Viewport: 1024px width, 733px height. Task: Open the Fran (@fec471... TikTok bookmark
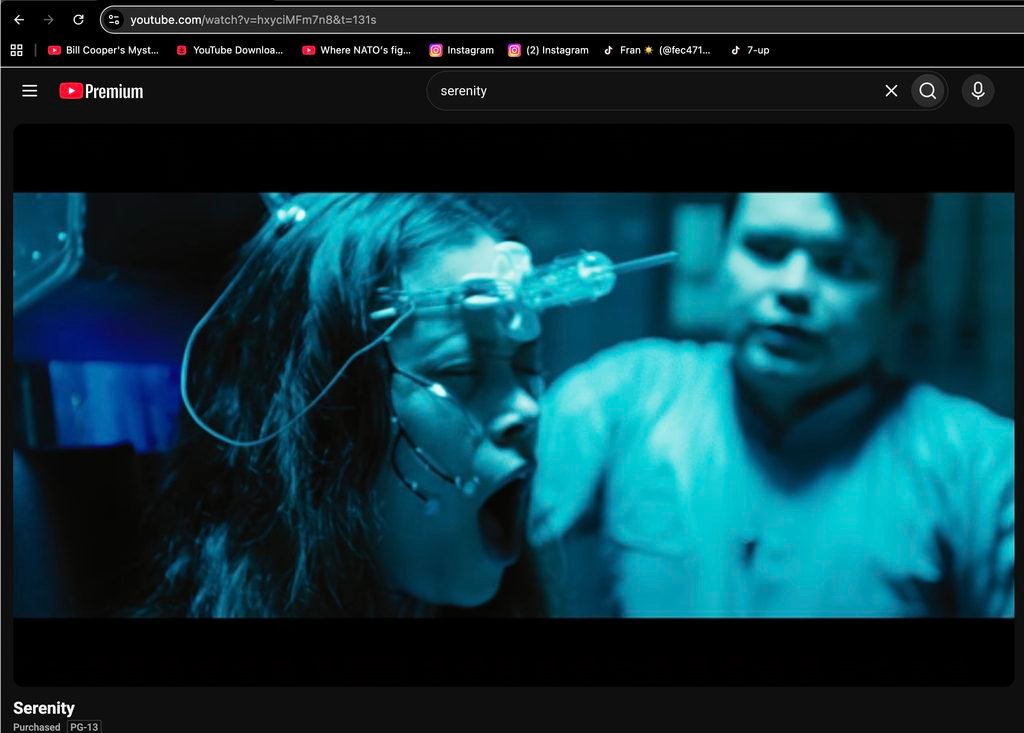(x=657, y=50)
